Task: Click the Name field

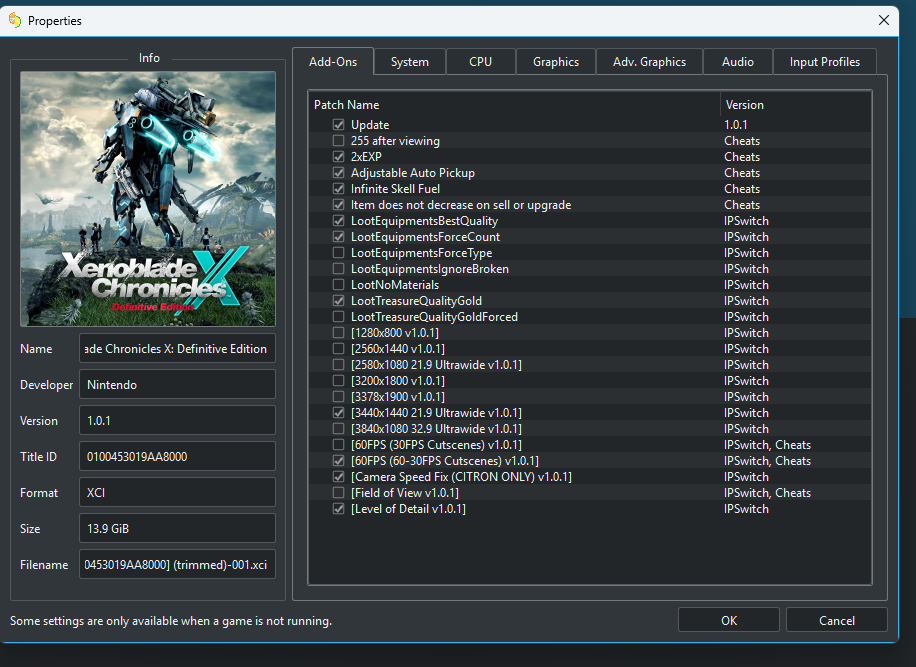Action: 177,349
